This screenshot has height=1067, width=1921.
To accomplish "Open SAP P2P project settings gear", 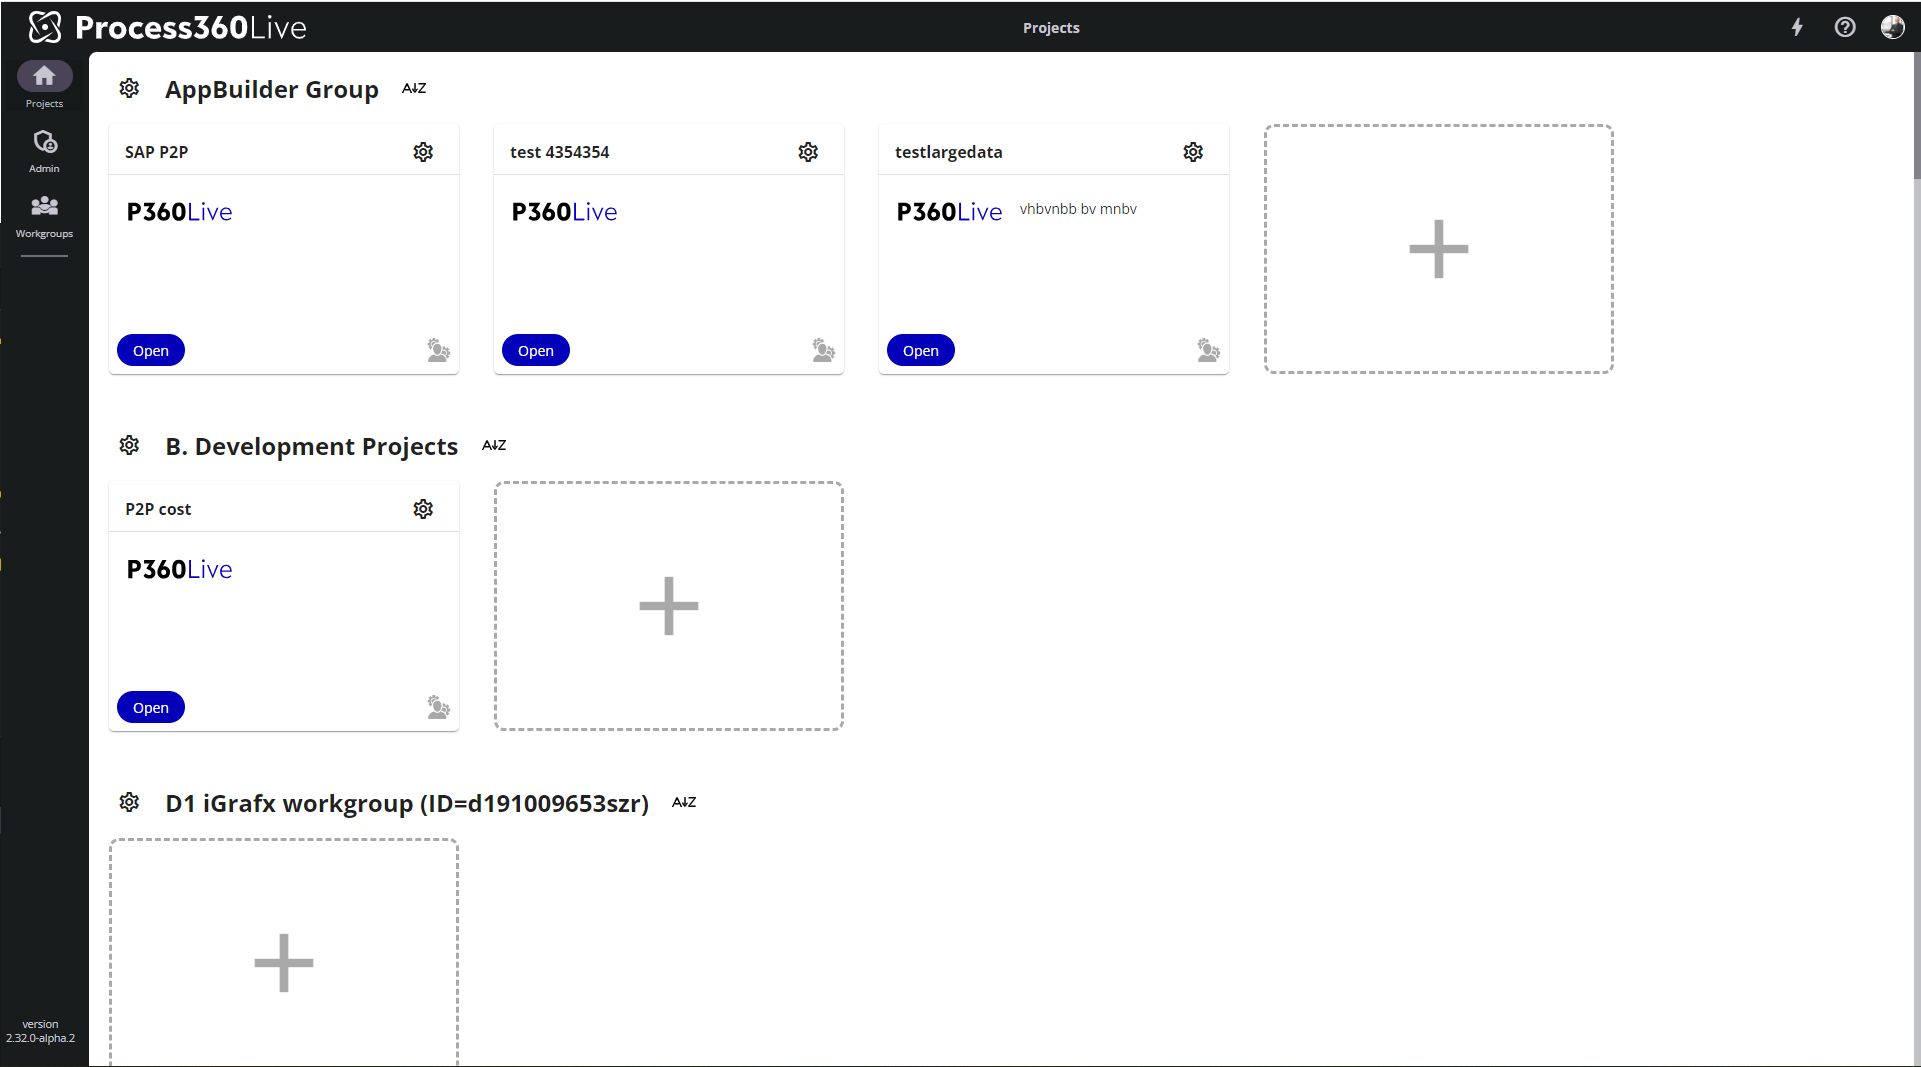I will point(423,152).
